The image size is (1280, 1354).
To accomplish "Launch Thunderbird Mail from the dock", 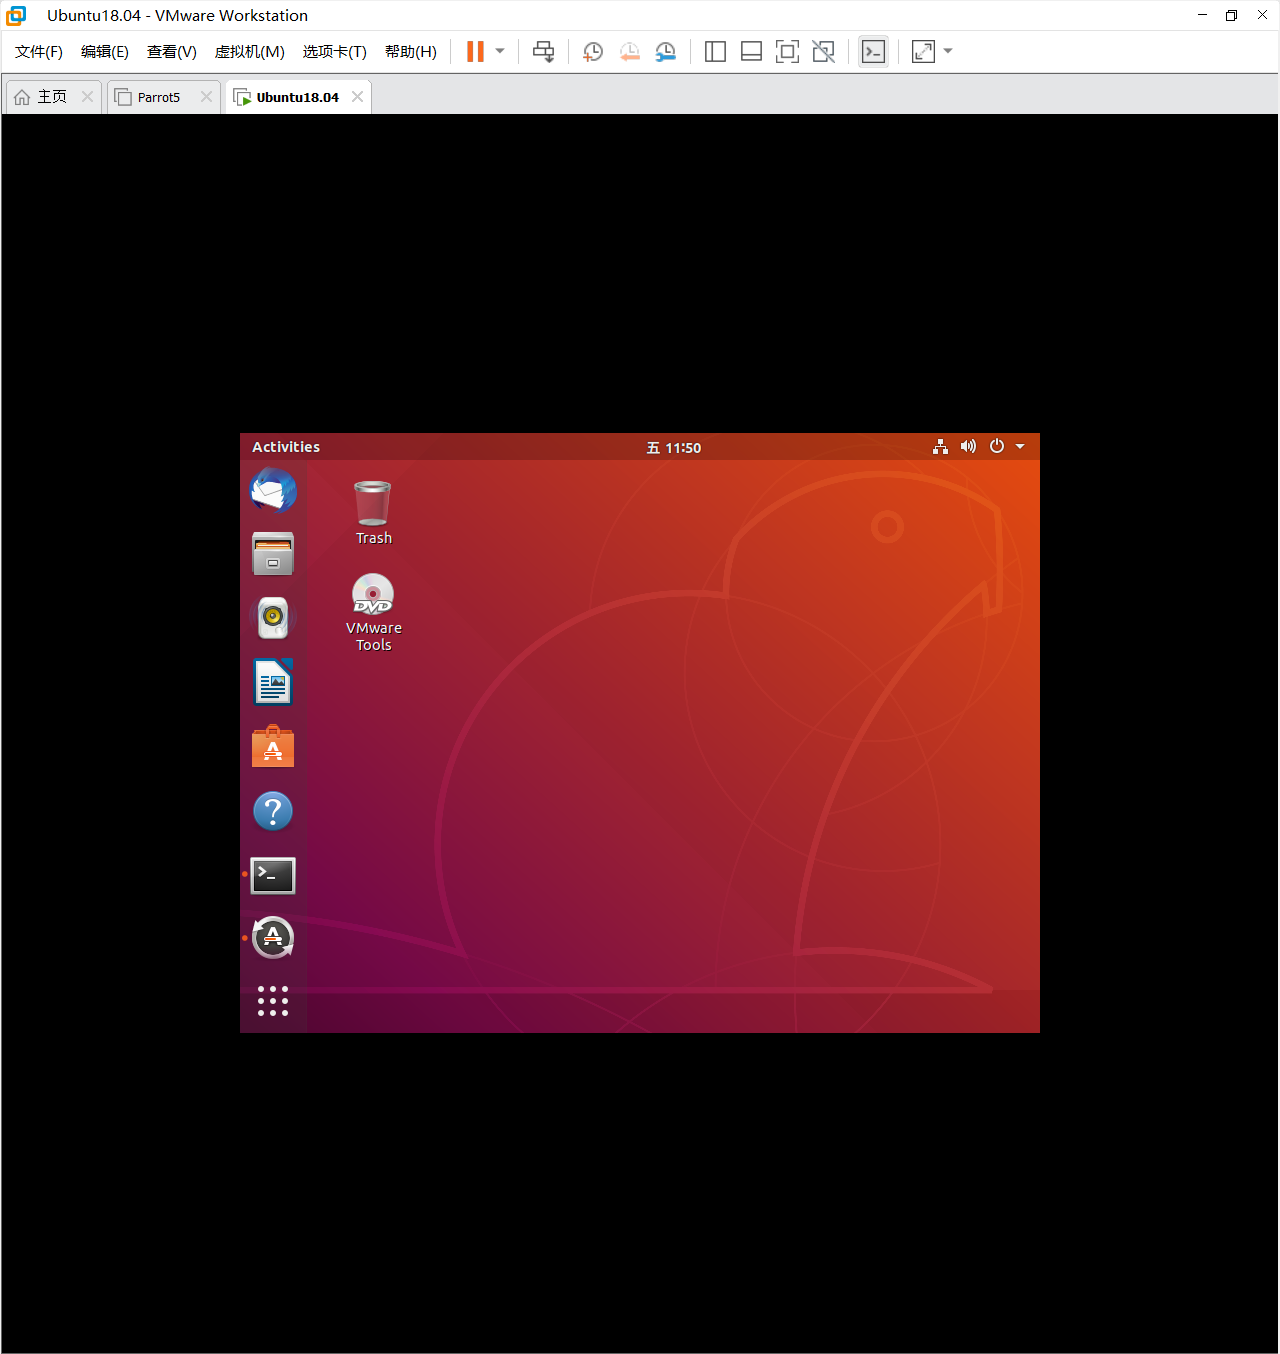I will (x=273, y=491).
